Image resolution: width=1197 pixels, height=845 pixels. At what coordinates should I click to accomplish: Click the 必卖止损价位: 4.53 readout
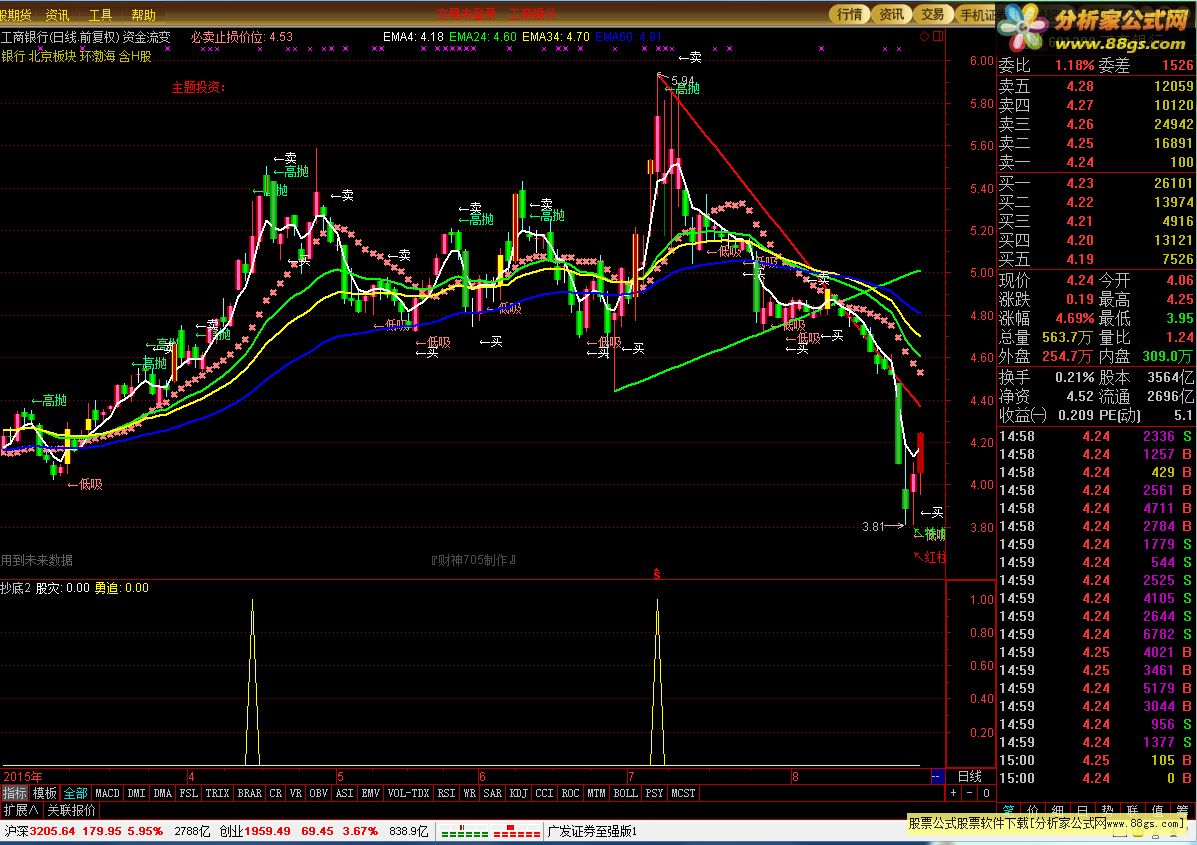coord(241,37)
